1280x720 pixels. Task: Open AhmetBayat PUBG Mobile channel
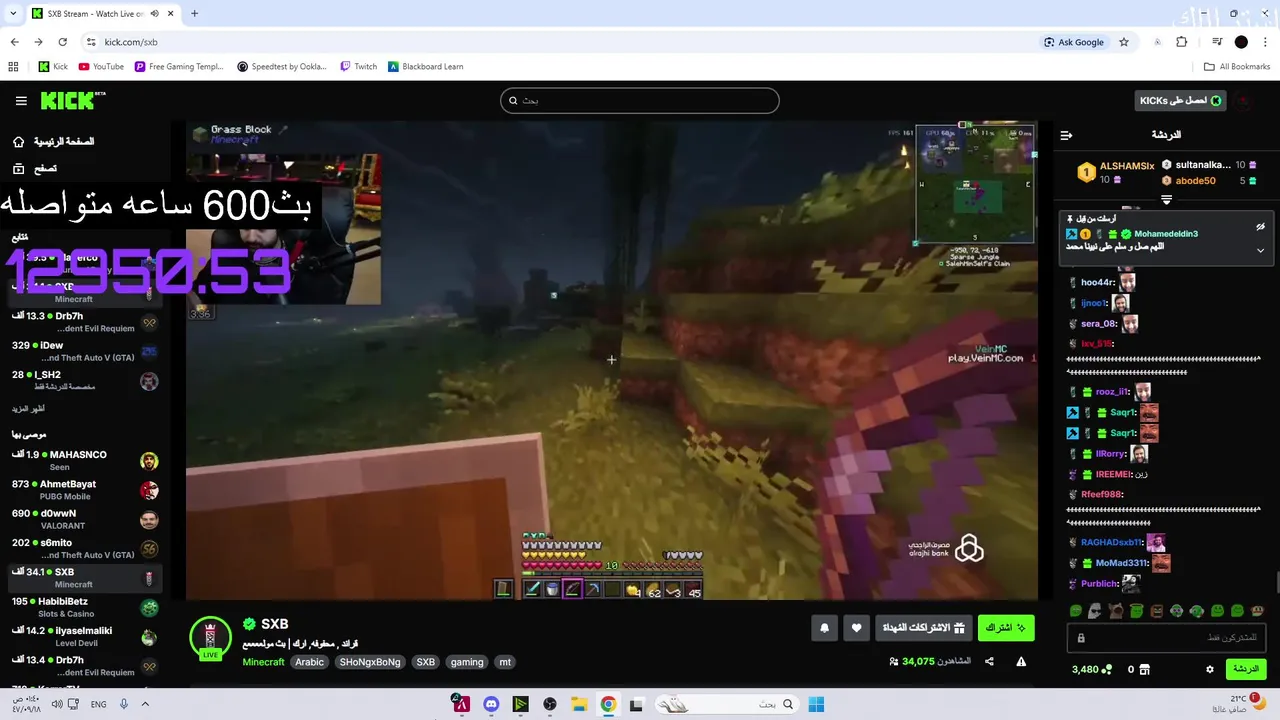click(x=85, y=490)
